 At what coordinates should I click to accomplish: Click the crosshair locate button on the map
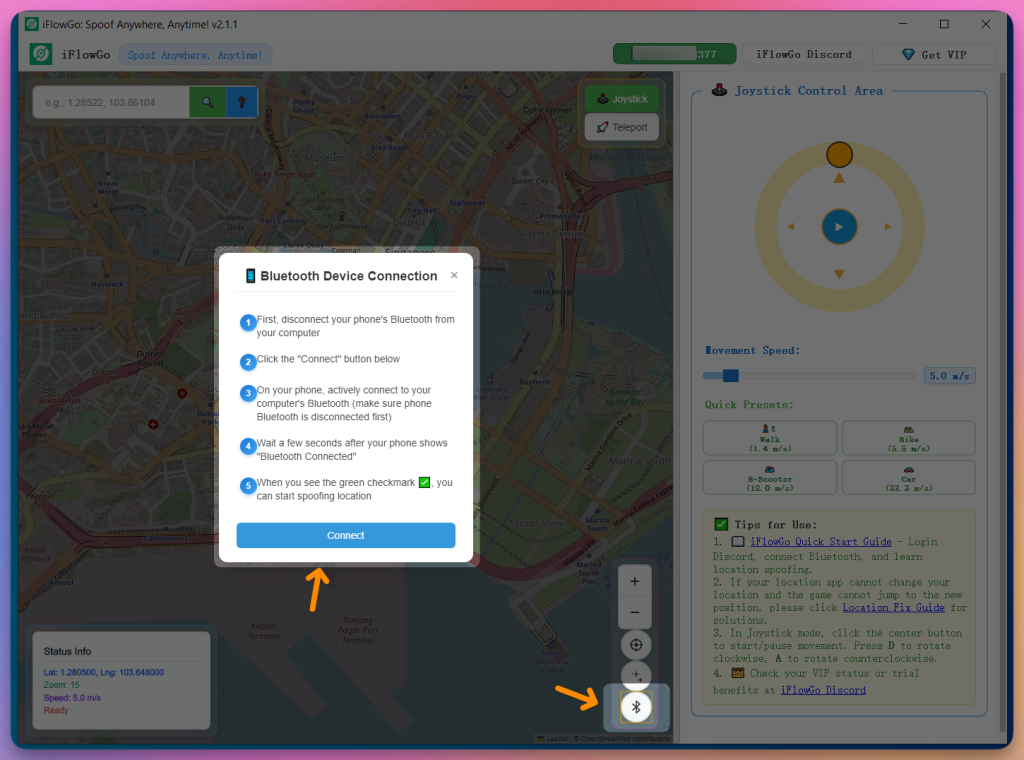[x=635, y=645]
